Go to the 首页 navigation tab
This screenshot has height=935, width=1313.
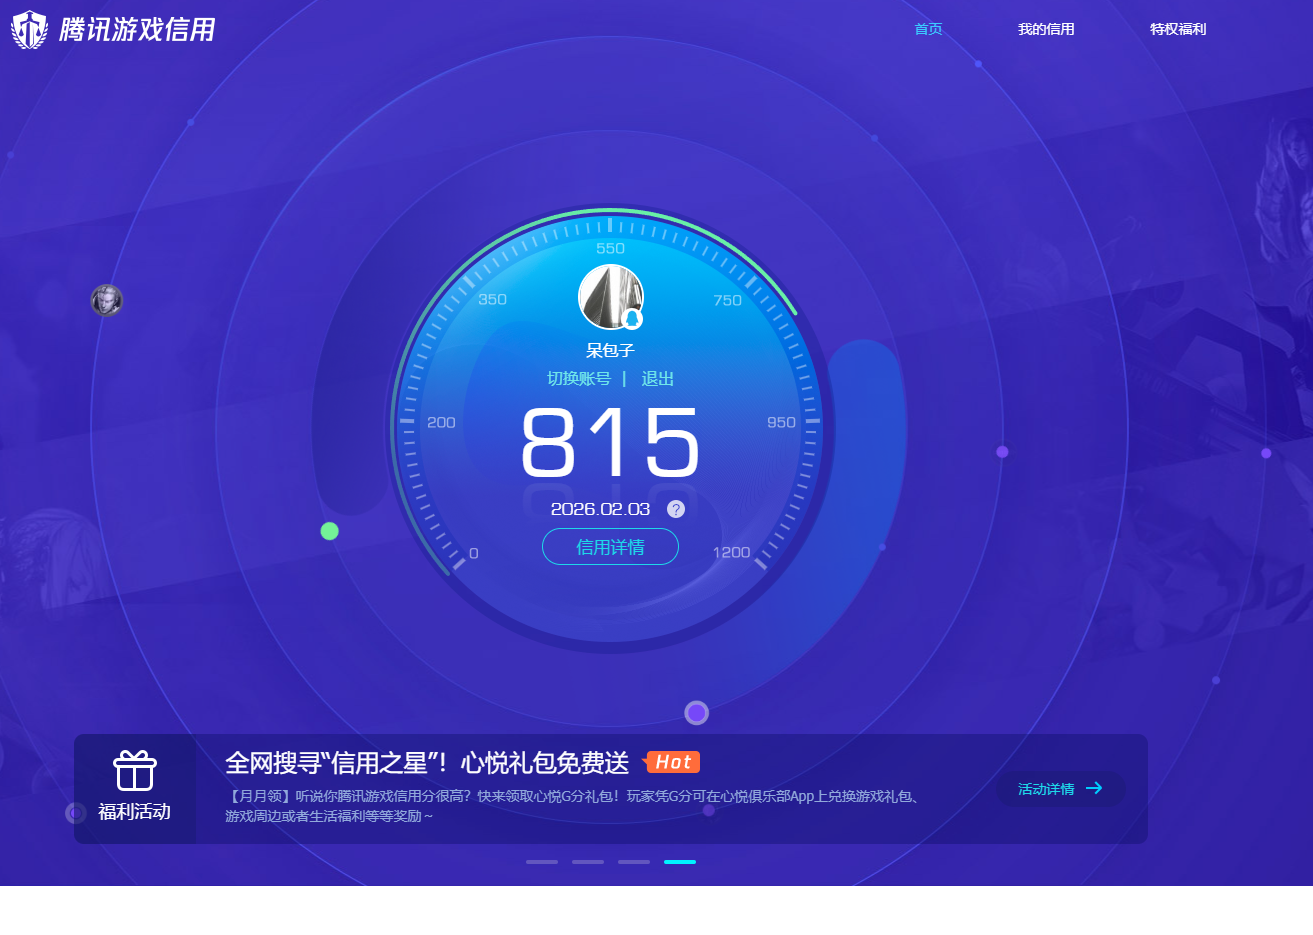tap(928, 29)
